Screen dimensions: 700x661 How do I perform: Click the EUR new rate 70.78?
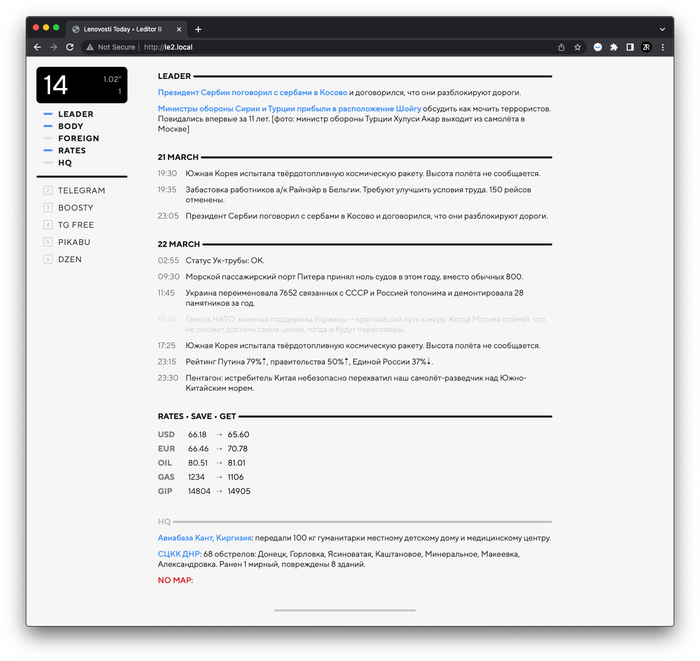point(238,449)
